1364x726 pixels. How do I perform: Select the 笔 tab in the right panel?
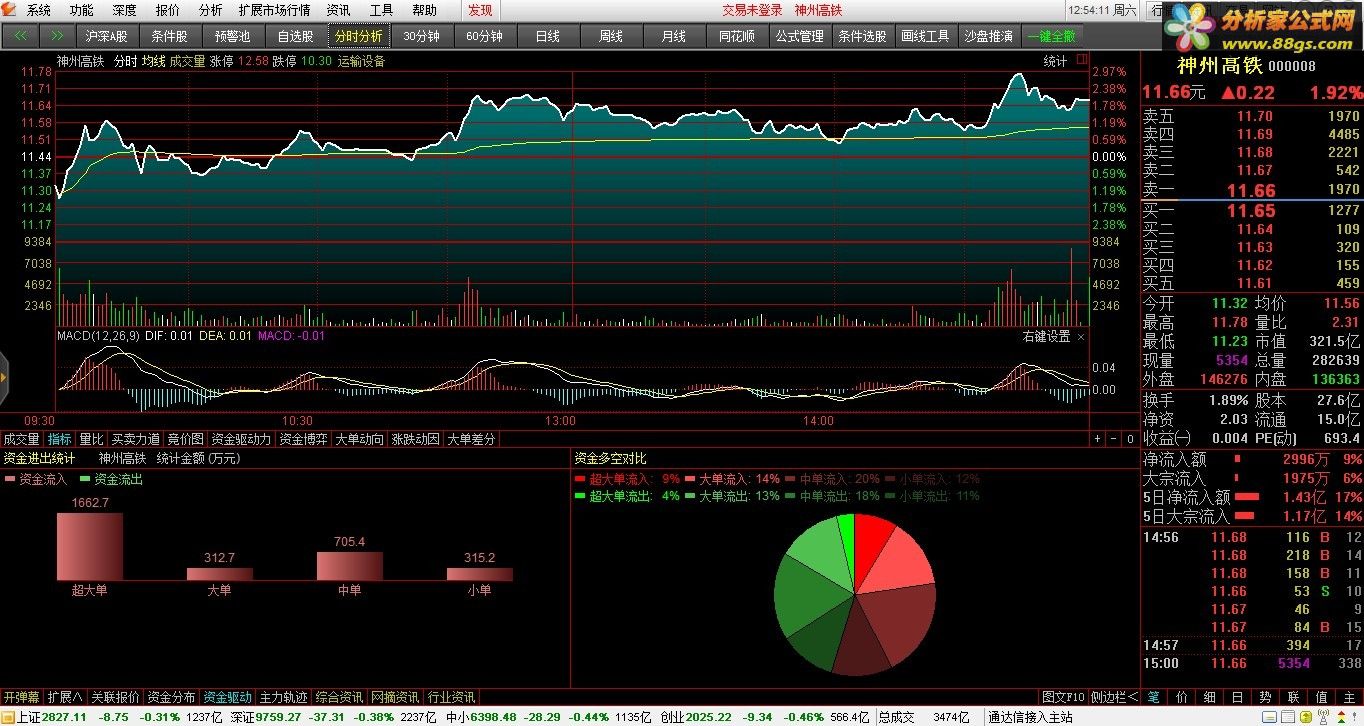point(1153,697)
